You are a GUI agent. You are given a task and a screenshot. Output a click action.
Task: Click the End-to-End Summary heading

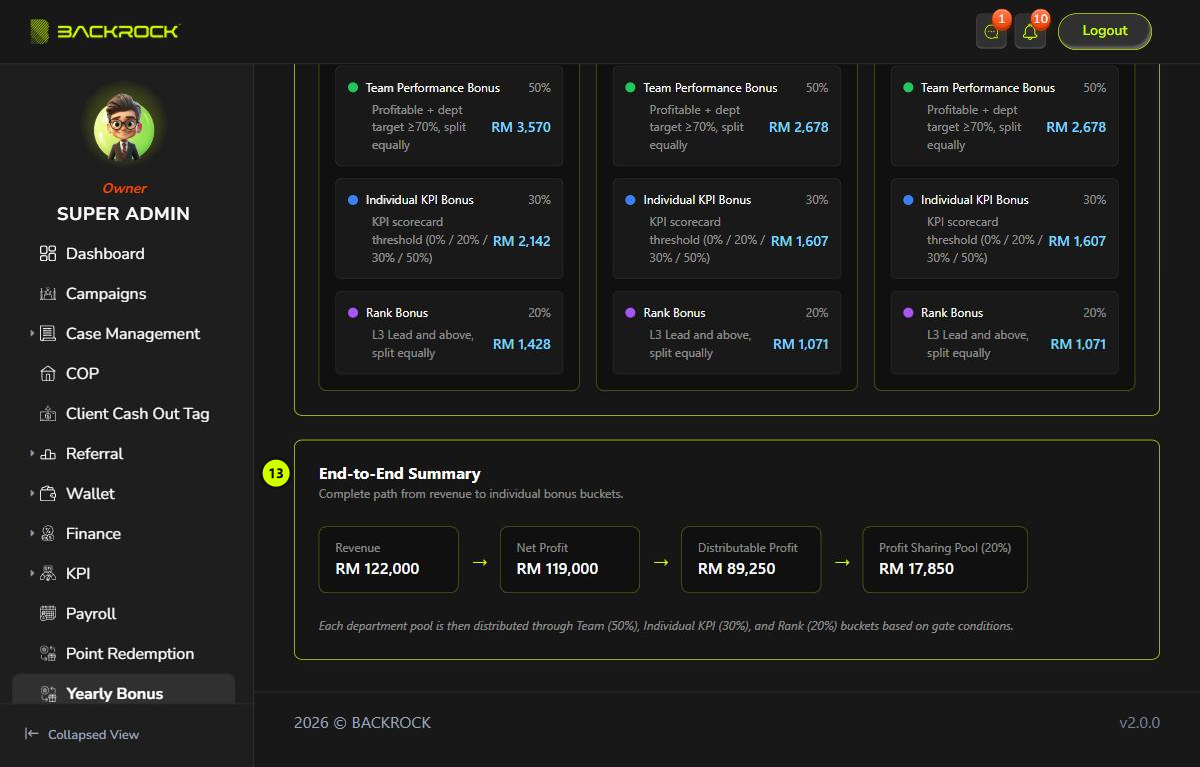[400, 474]
